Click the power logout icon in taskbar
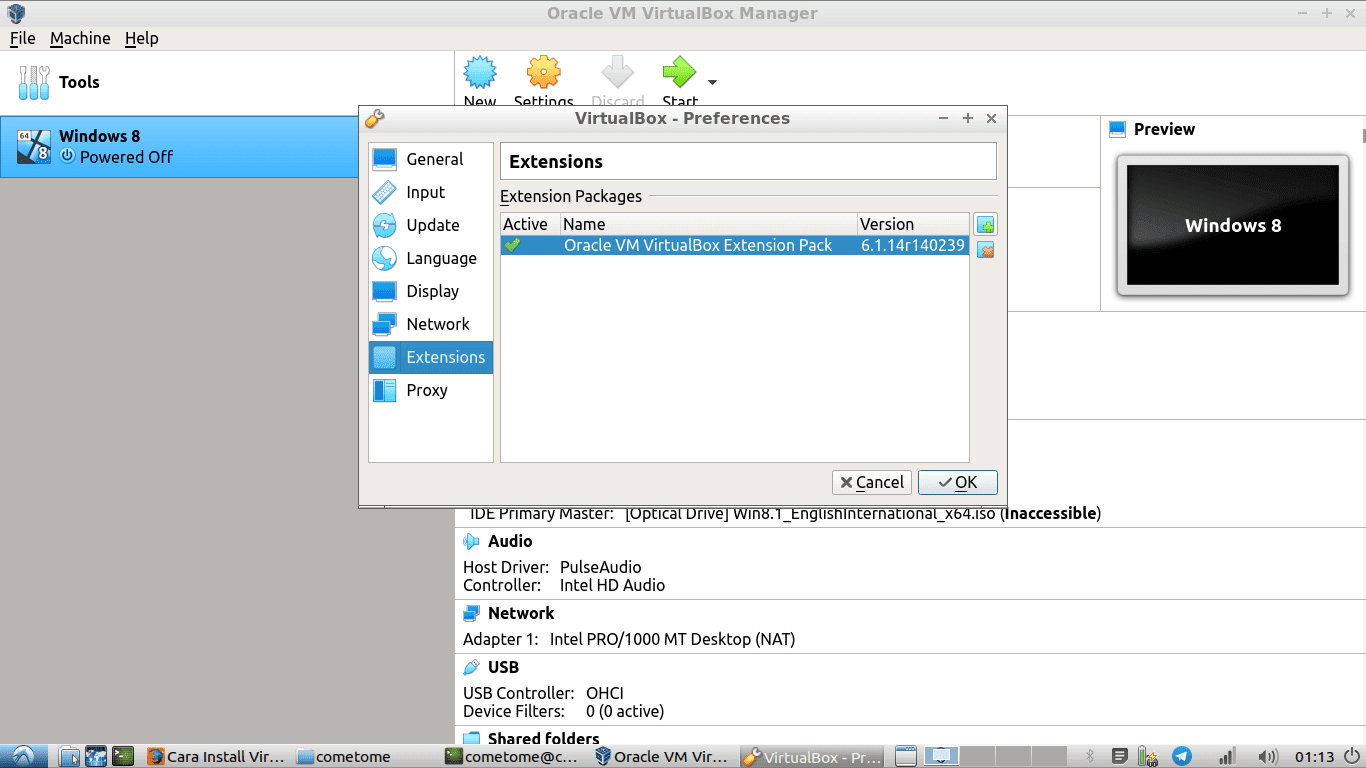 1353,757
